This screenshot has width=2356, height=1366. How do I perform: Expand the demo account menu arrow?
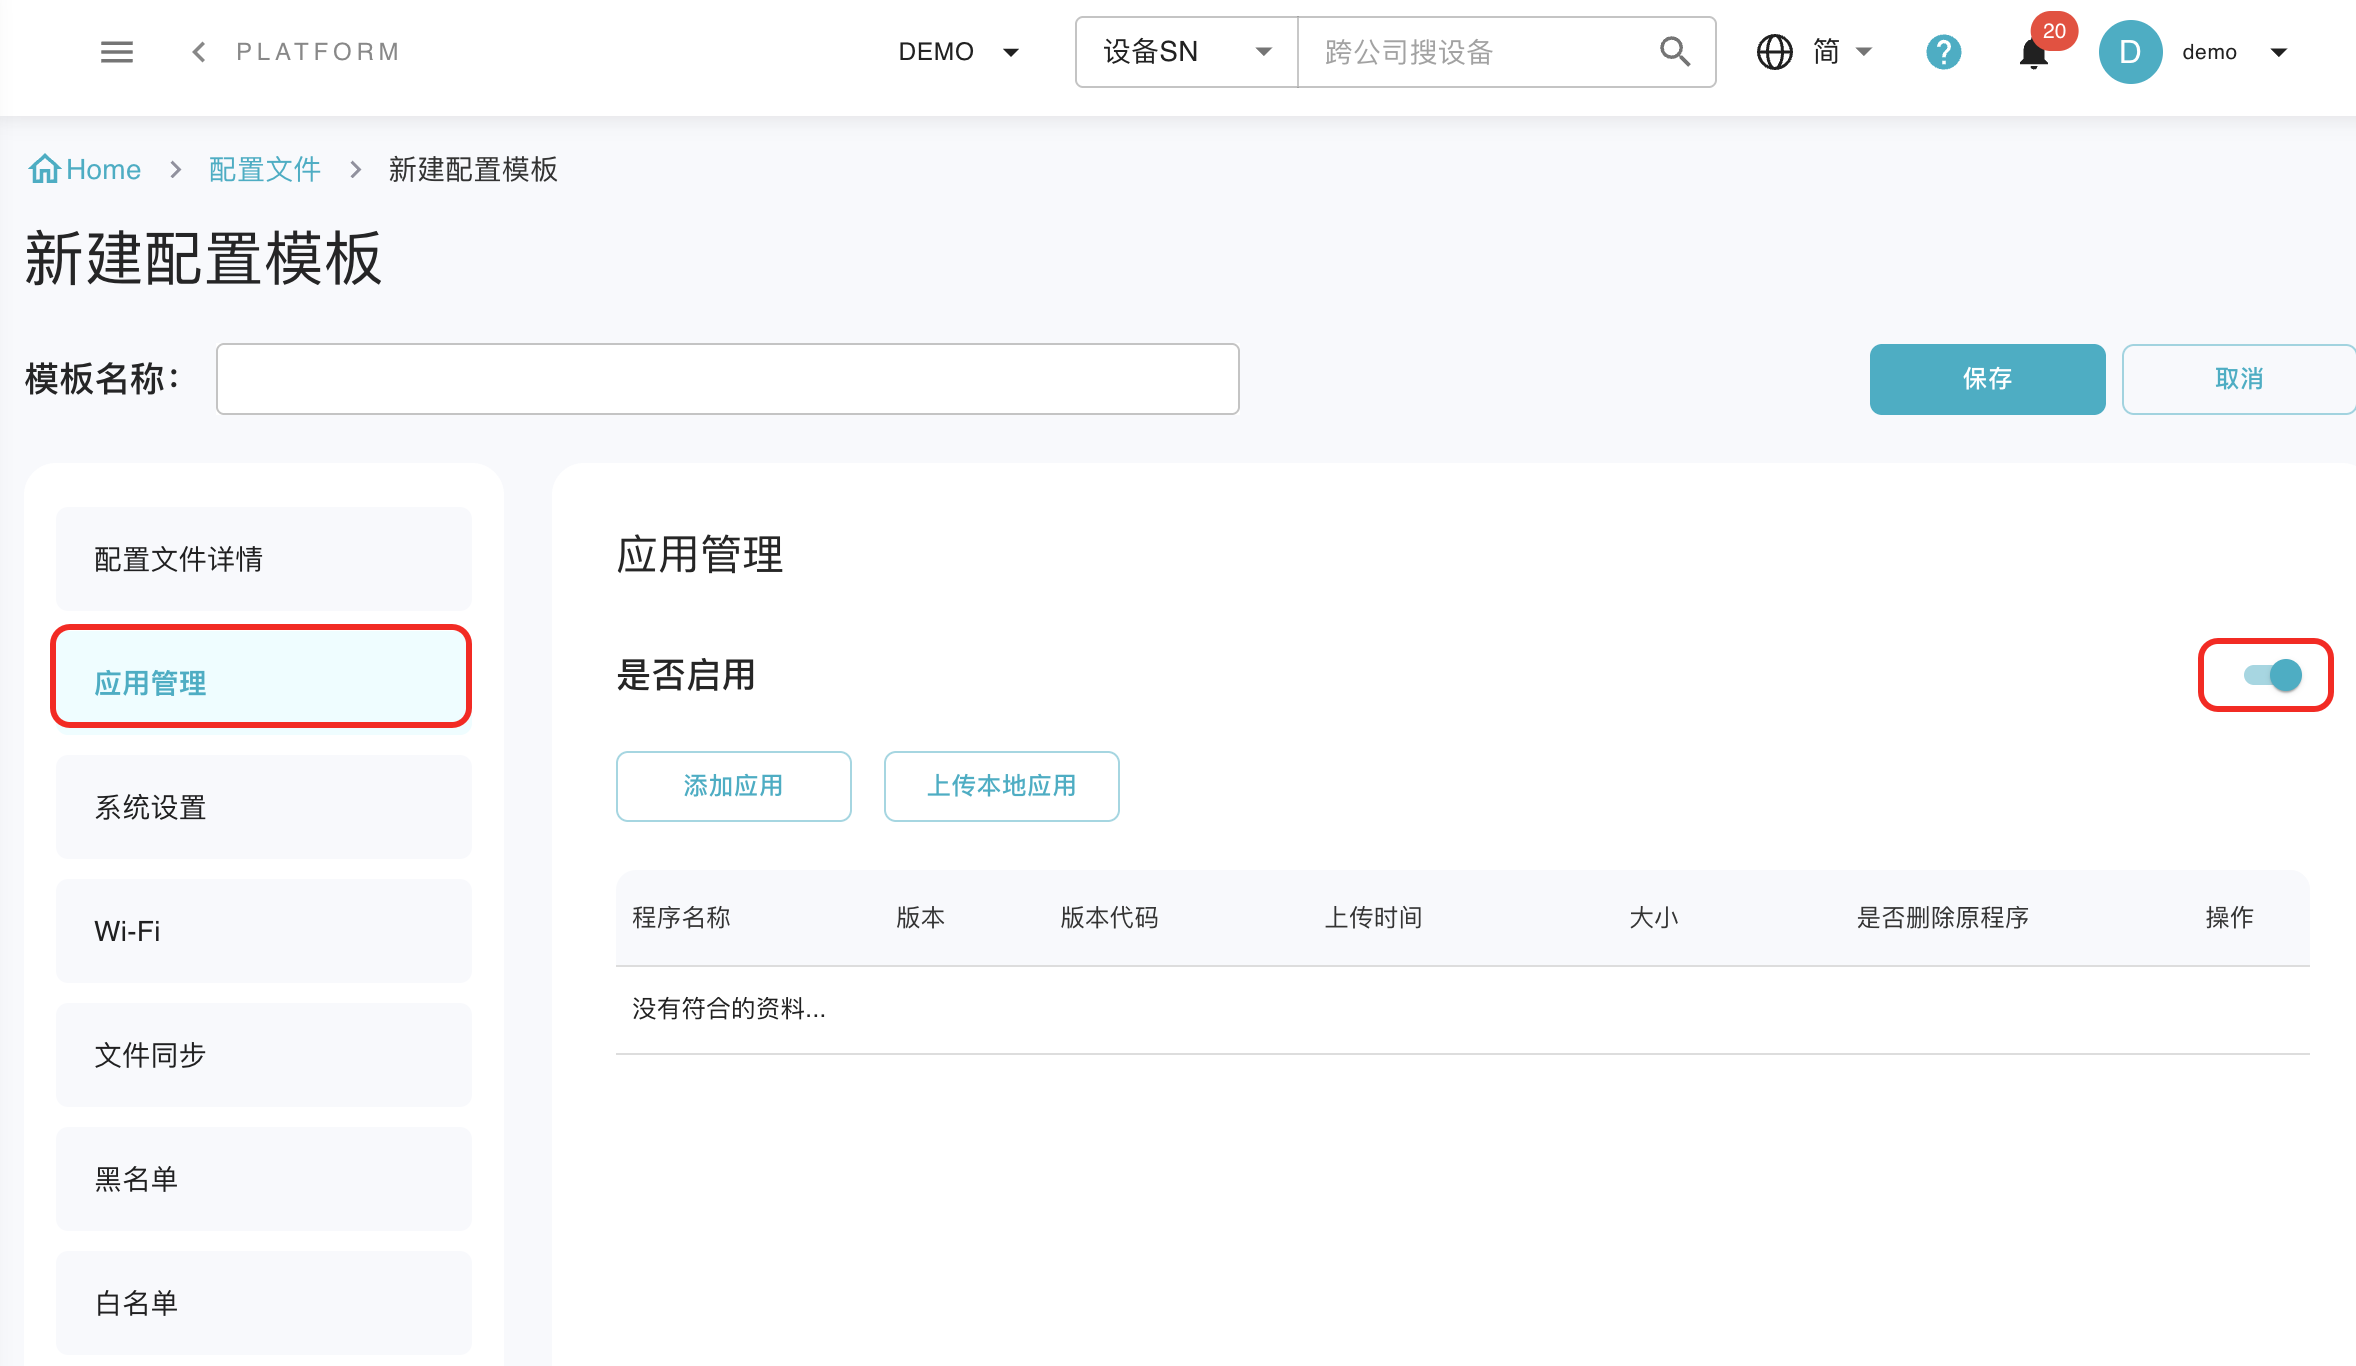coord(2279,52)
